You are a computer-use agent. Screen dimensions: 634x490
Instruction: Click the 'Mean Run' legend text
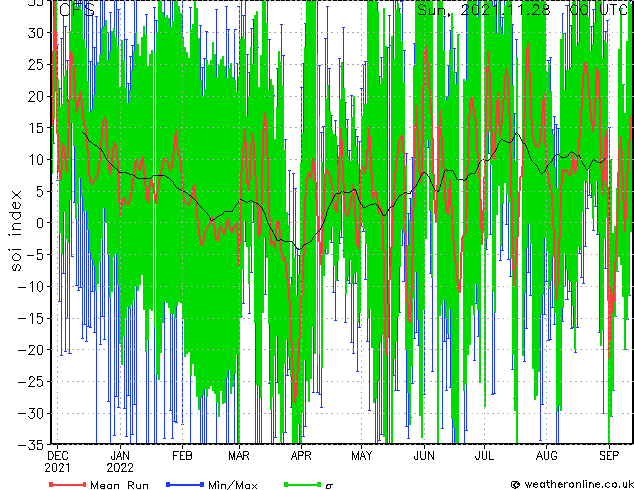[120, 485]
